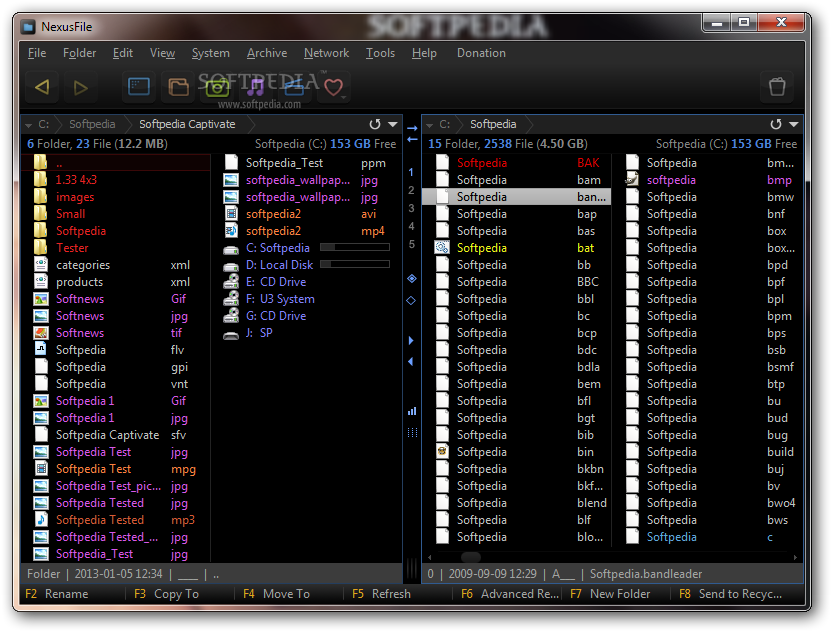
Task: Refresh the right panel path bar
Action: click(776, 124)
